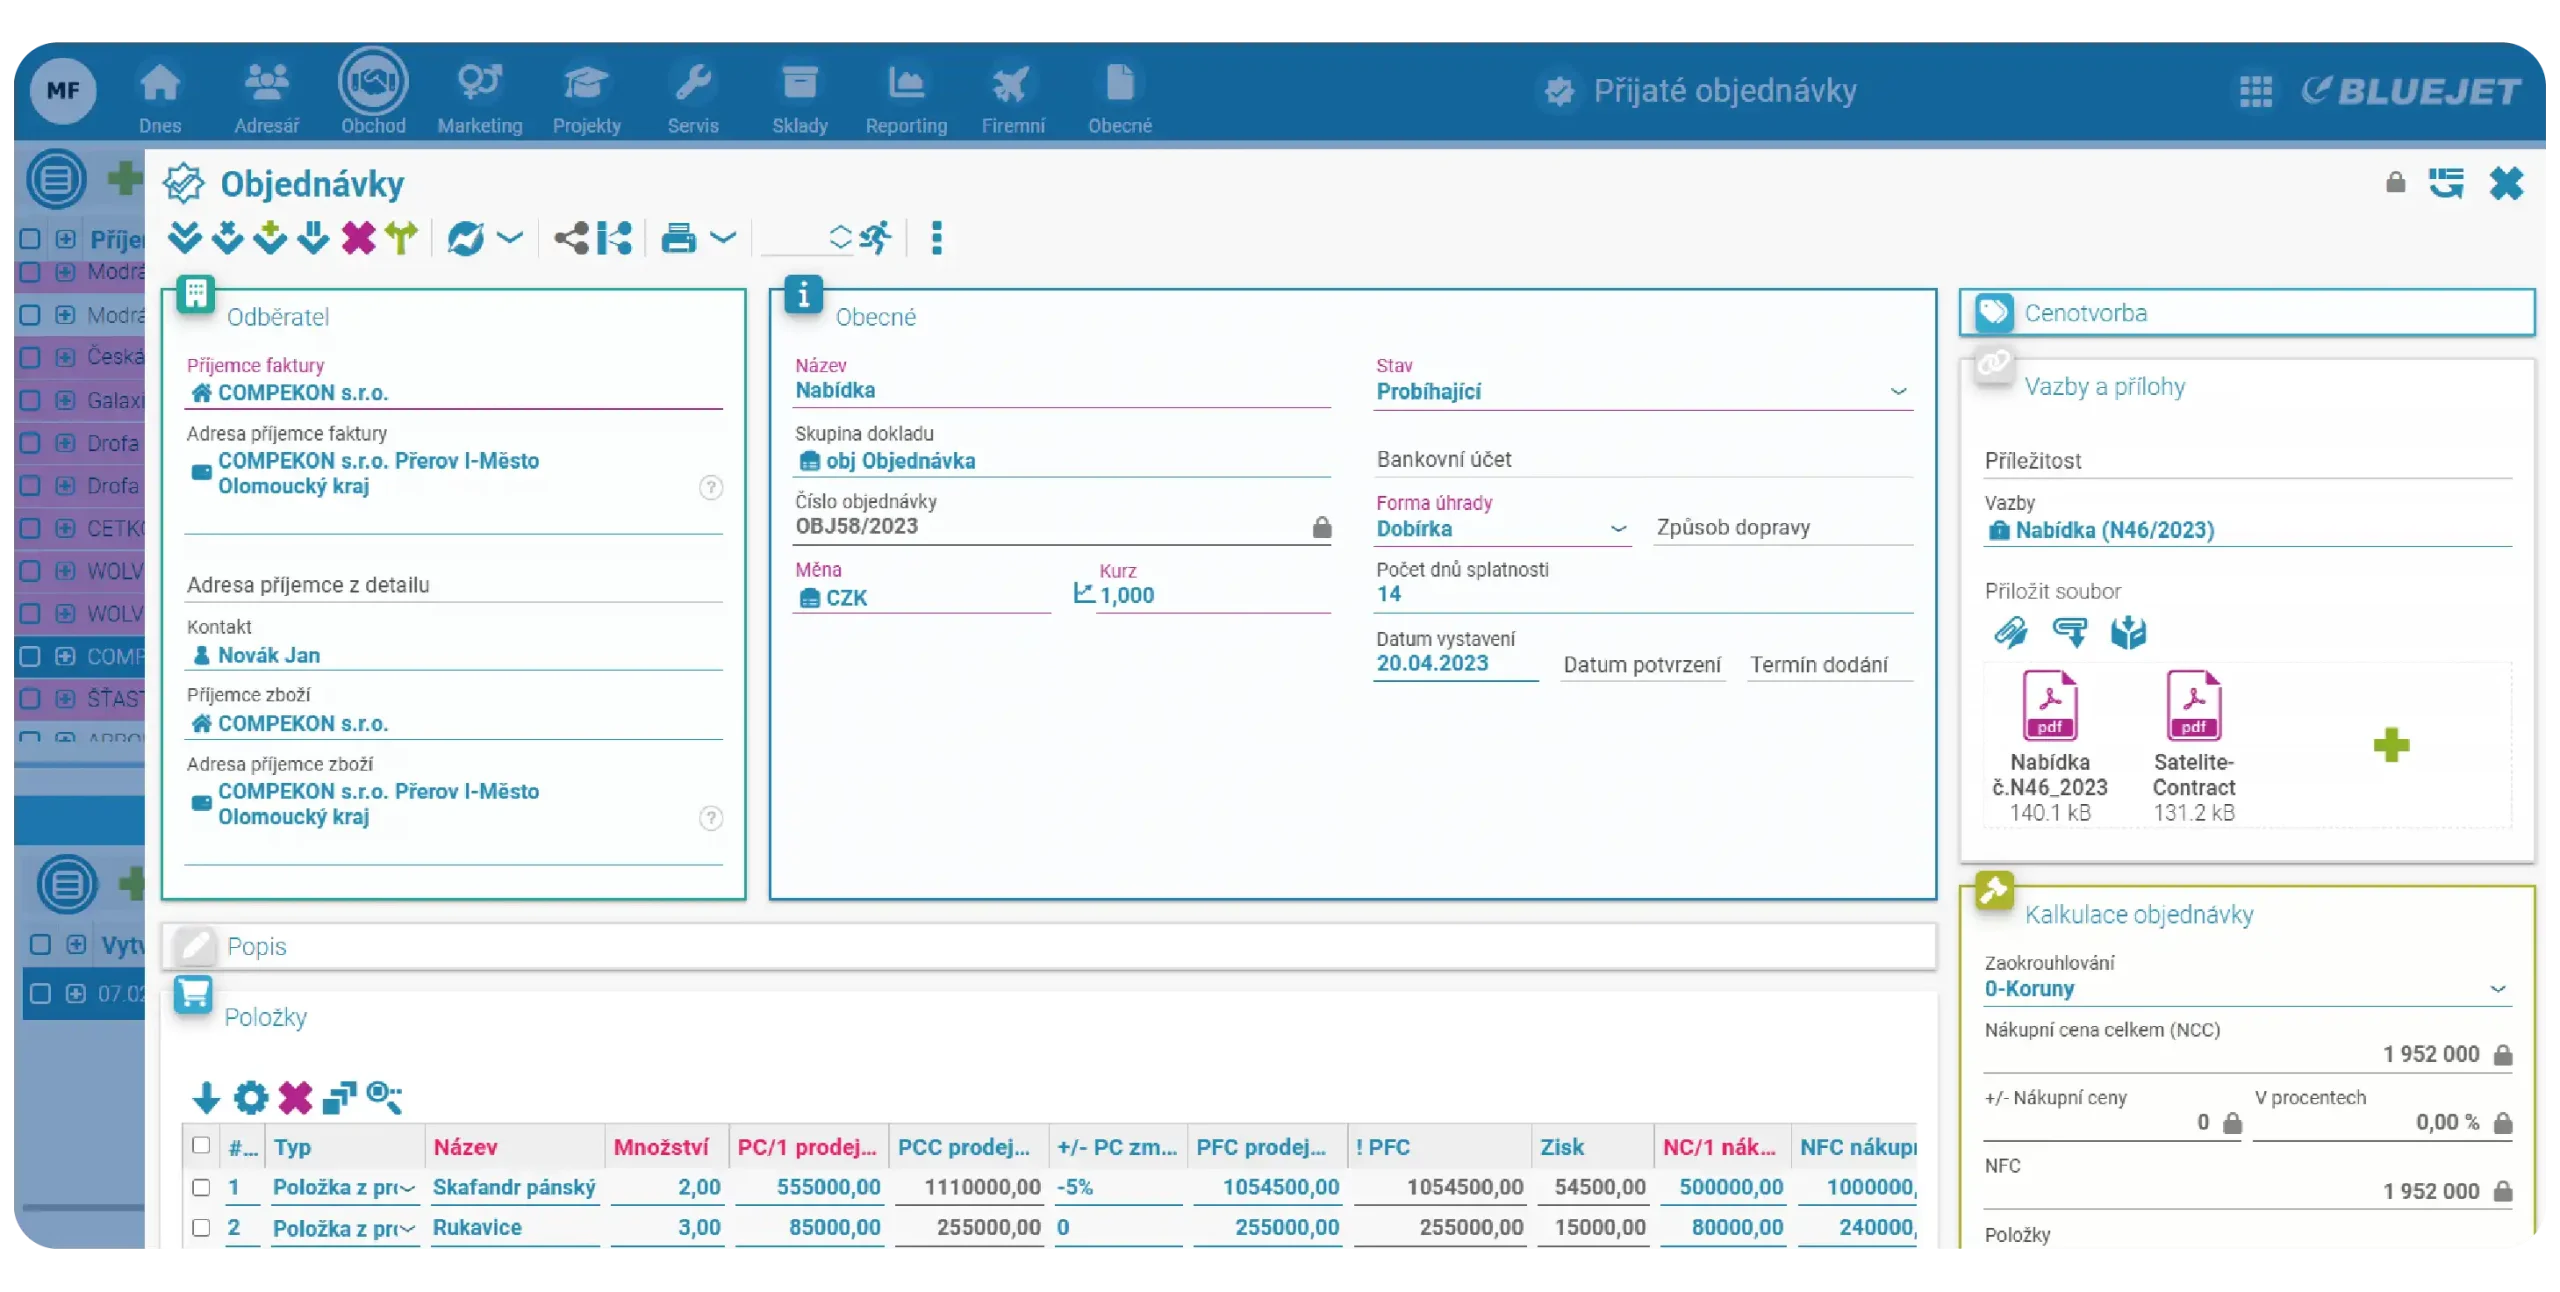Open the apps grid icon near BlueJet logo

click(2255, 91)
